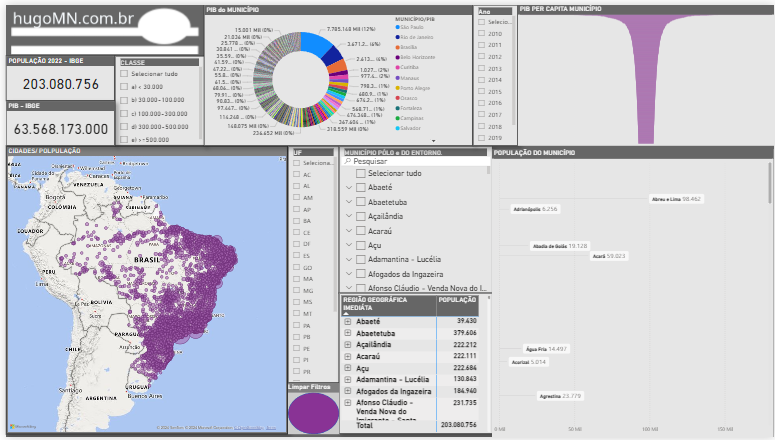Sort by REGIÃO GEOGRÁFICA IMEDIATA header

click(x=384, y=303)
